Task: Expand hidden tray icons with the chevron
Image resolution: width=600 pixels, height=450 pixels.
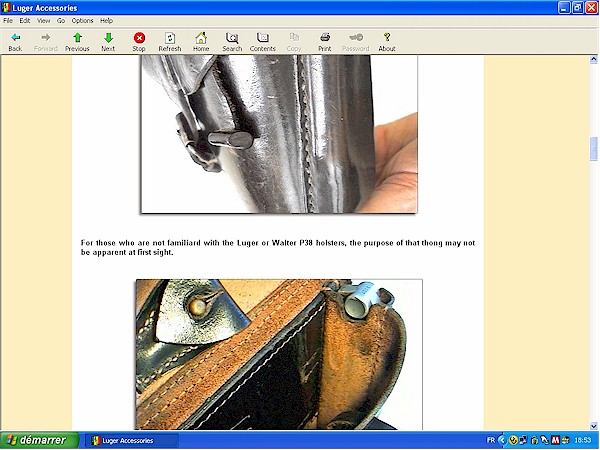Action: click(502, 440)
